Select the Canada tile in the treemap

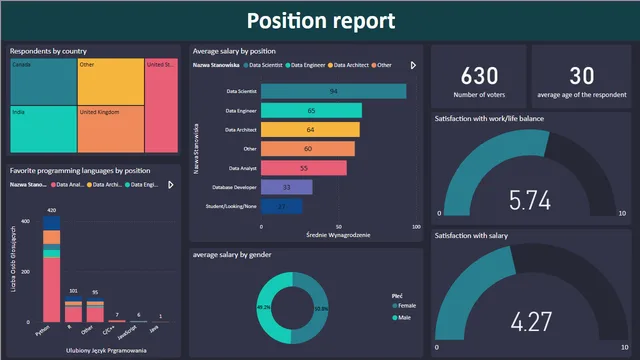coord(43,82)
